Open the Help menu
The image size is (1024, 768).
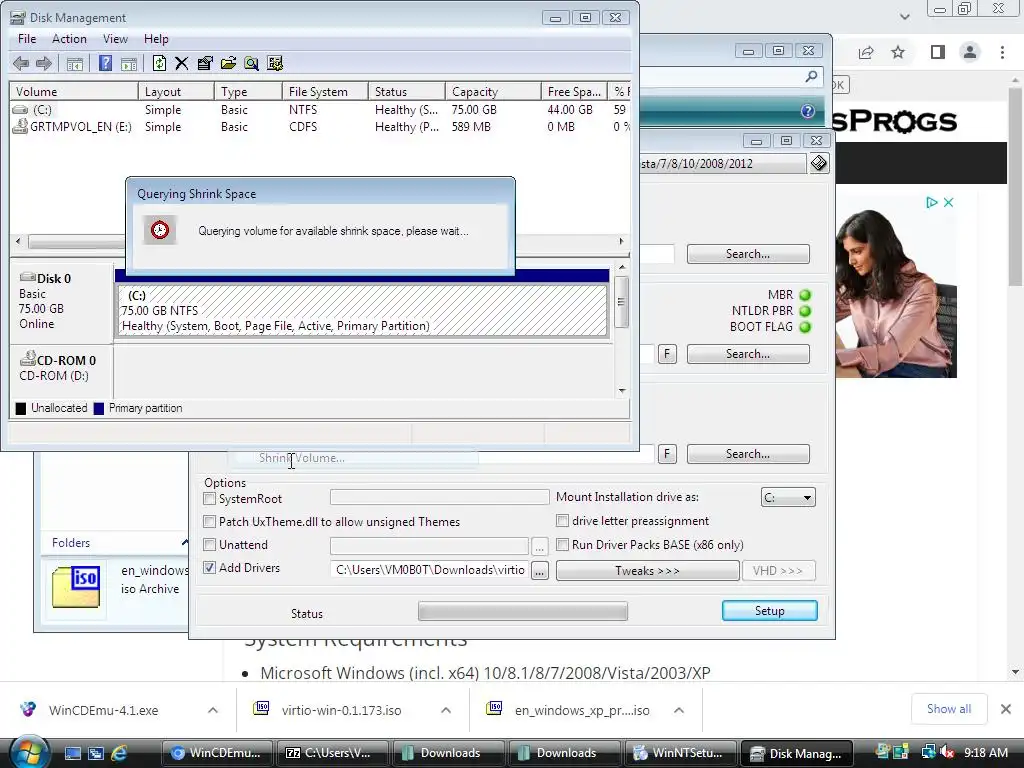click(x=156, y=39)
